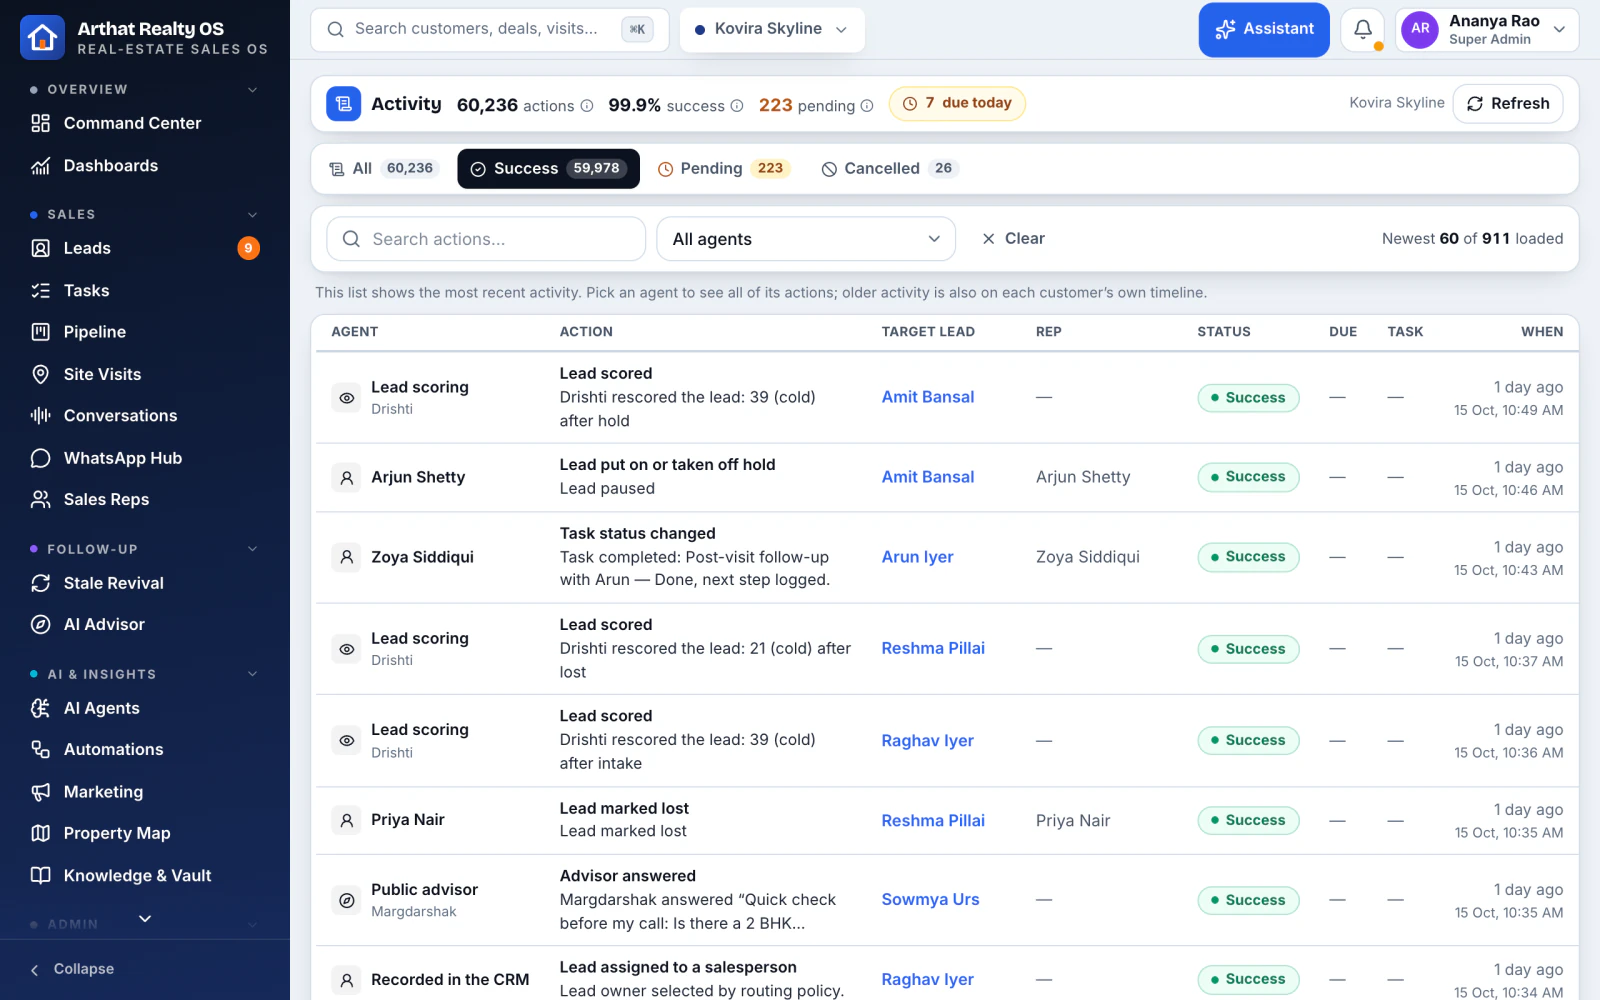Show info for success rate
The height and width of the screenshot is (1000, 1600).
point(737,106)
